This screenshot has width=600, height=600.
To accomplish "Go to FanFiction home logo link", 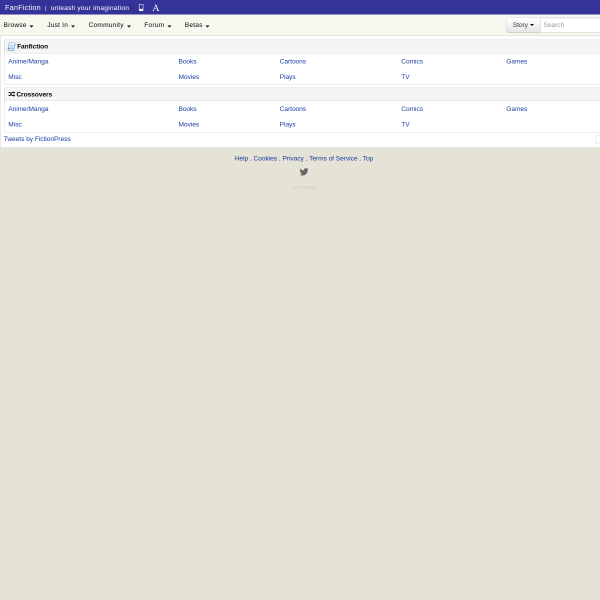I will coord(23,8).
